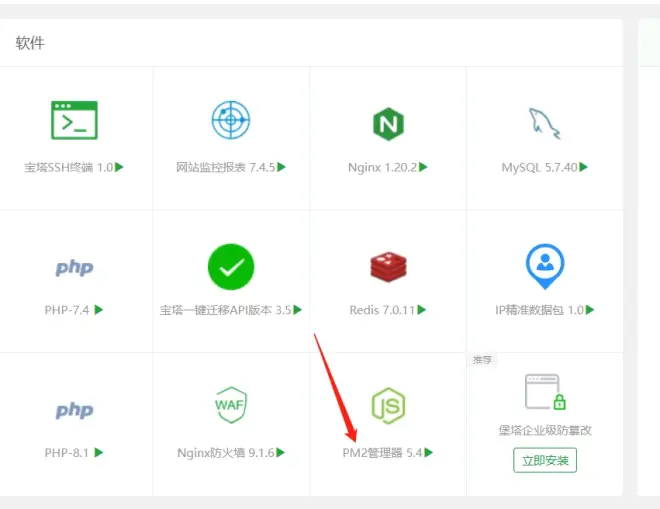The image size is (660, 509).
Task: Click the play arrow next to PHP-8.1
Action: click(98, 453)
